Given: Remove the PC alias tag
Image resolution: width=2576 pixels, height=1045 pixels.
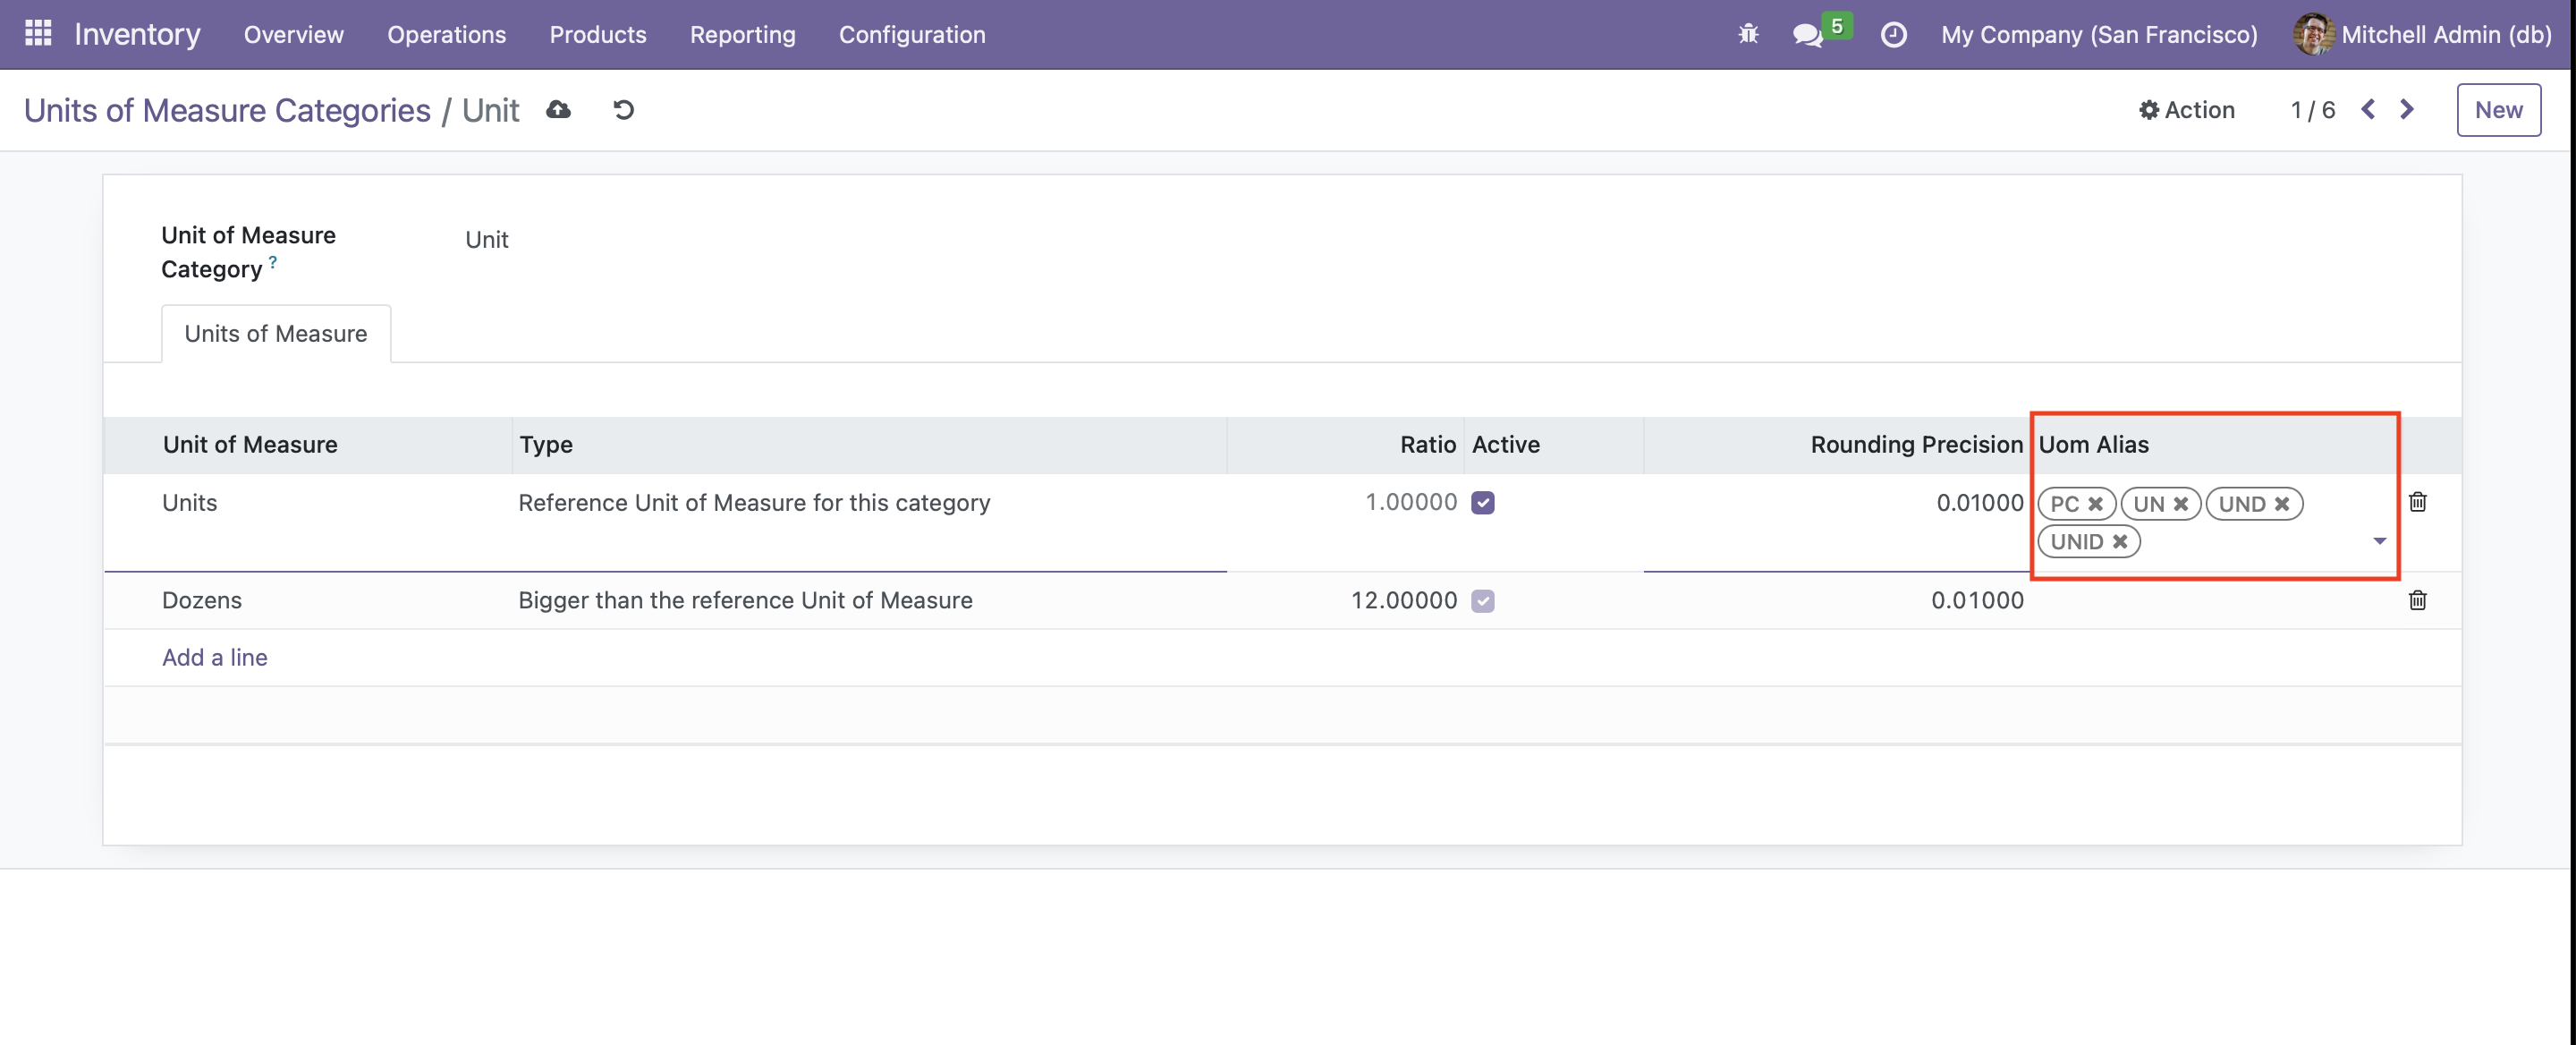Looking at the screenshot, I should coord(2095,504).
